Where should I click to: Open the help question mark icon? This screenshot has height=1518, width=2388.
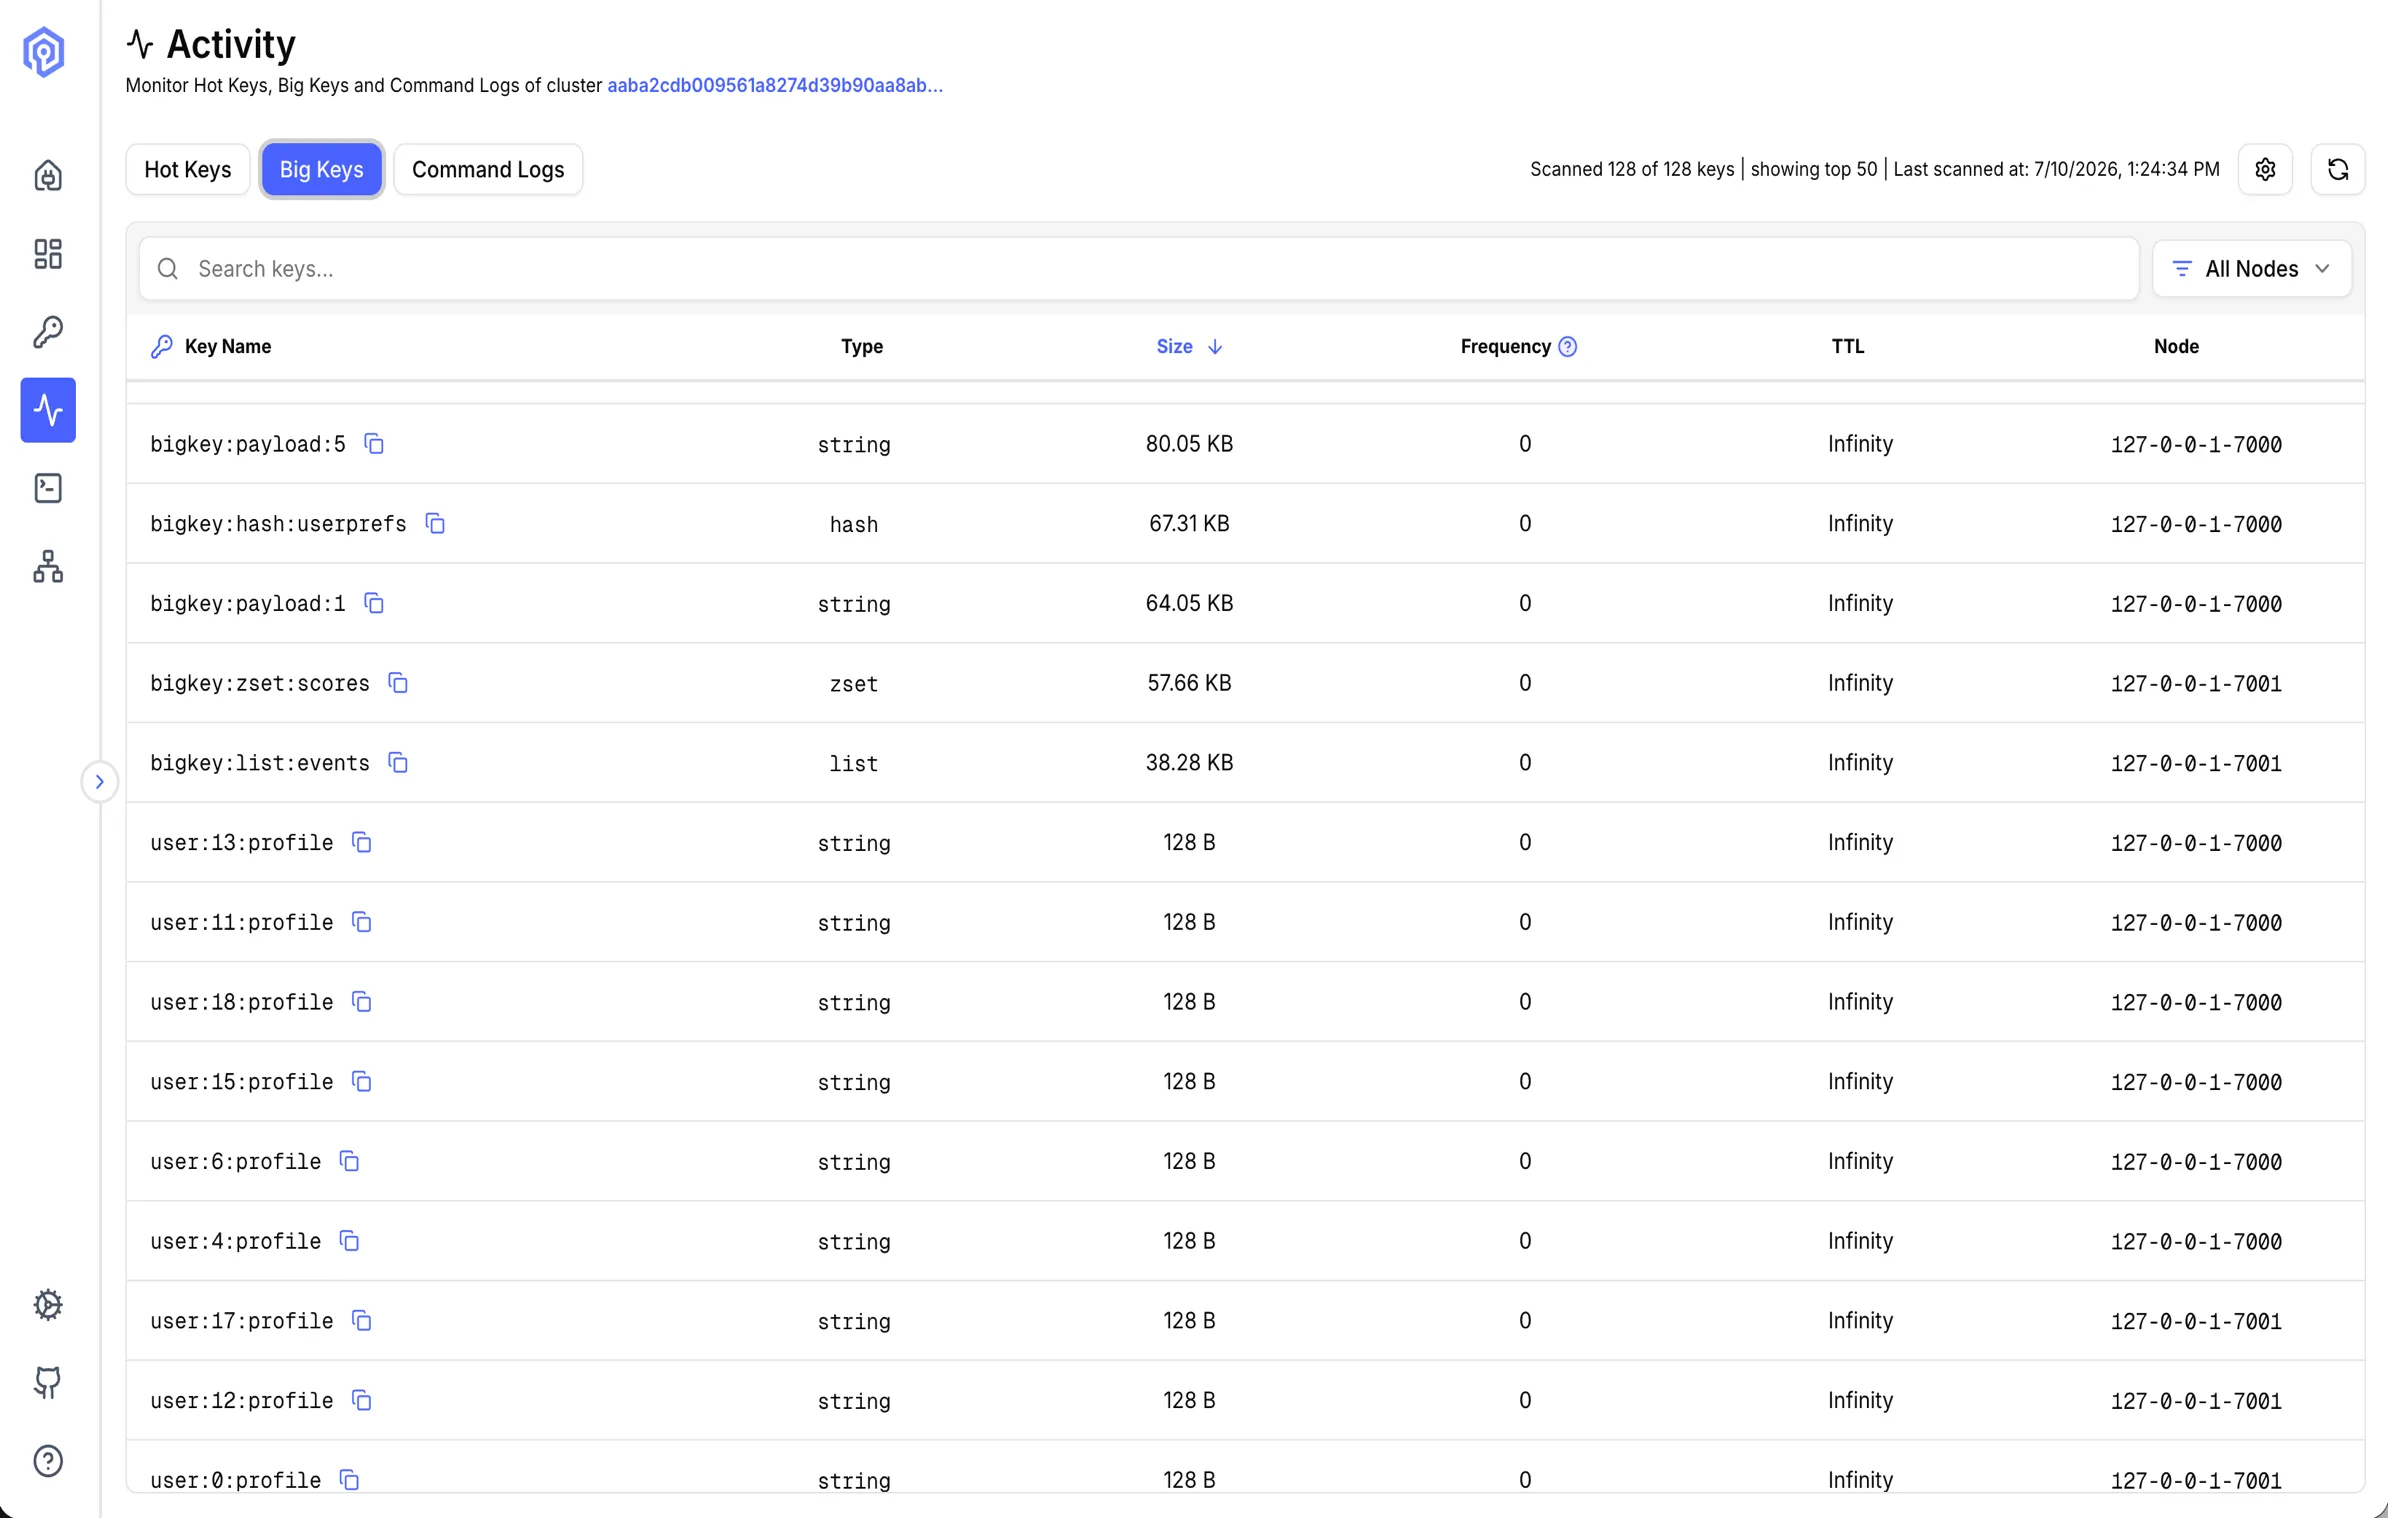pyautogui.click(x=48, y=1461)
